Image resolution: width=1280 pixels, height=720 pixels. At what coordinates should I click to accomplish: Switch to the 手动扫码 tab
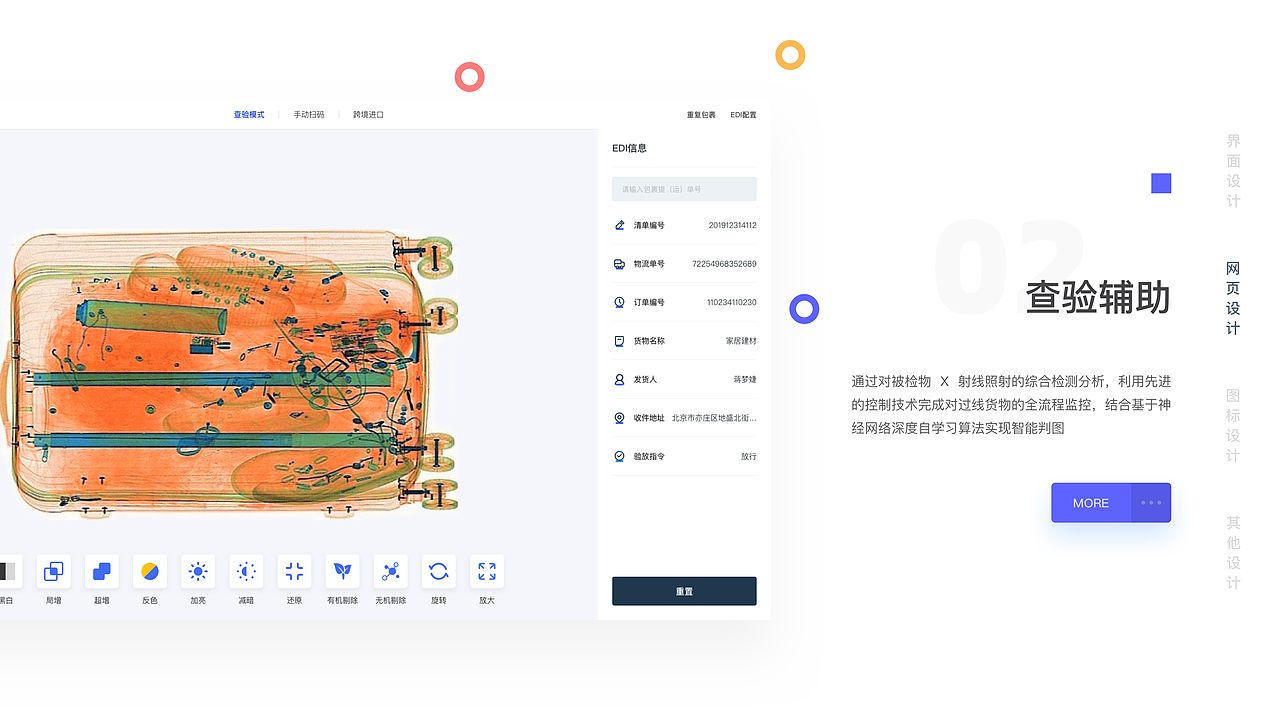(308, 114)
